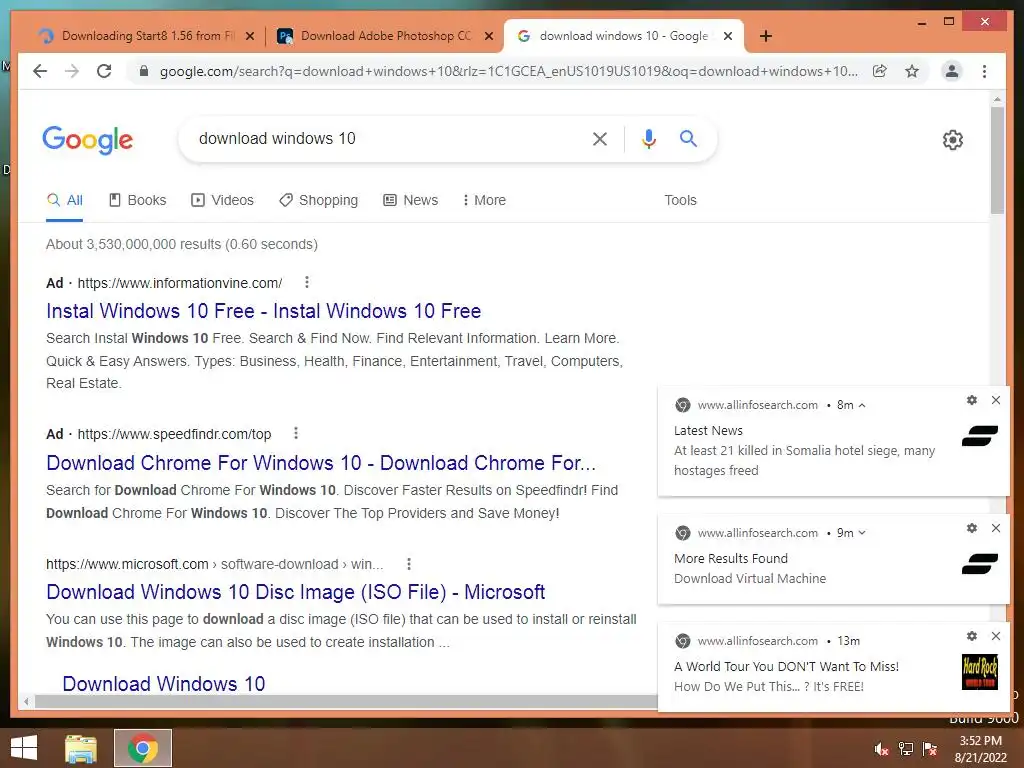1024x768 pixels.
Task: Click the vertical page scrollbar thumb
Action: point(997,160)
